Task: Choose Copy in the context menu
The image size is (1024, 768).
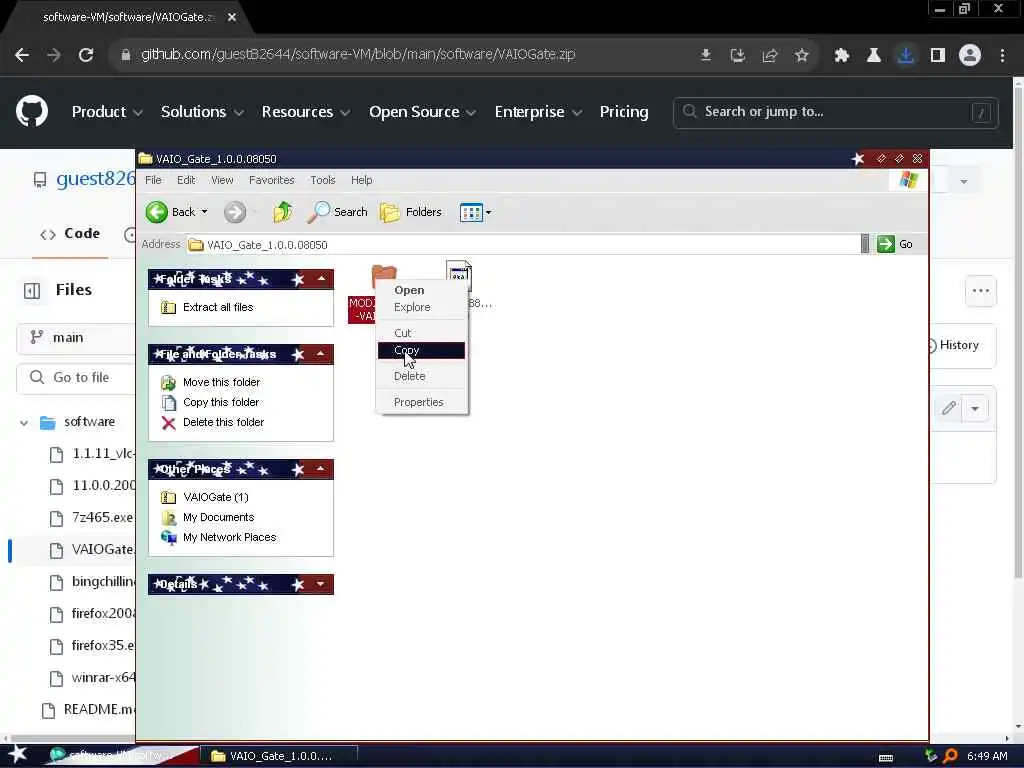Action: point(421,351)
